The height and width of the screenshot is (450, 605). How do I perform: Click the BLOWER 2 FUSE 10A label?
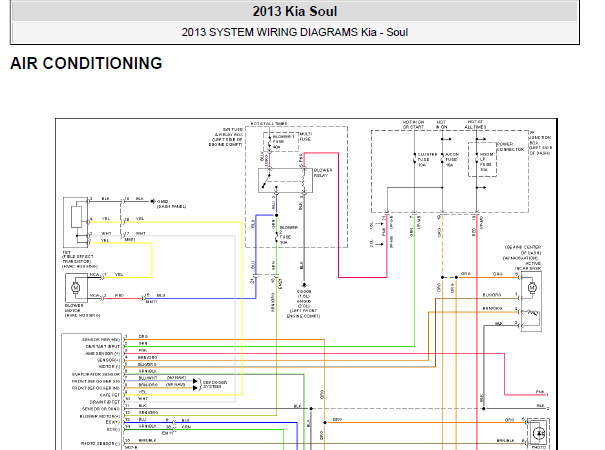coord(287,235)
